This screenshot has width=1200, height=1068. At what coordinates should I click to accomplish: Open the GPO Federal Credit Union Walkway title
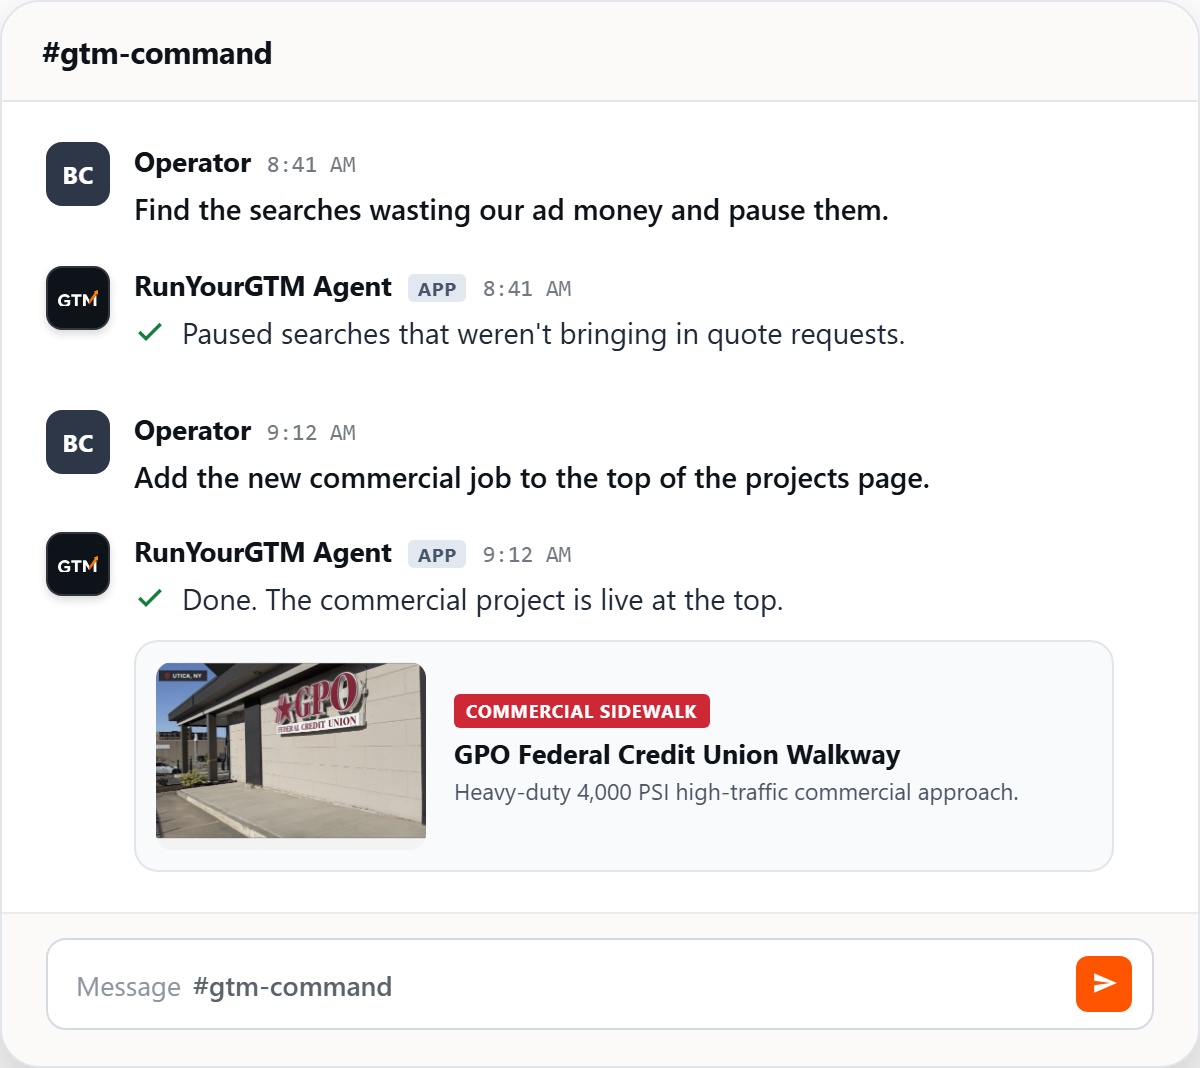[x=677, y=755]
